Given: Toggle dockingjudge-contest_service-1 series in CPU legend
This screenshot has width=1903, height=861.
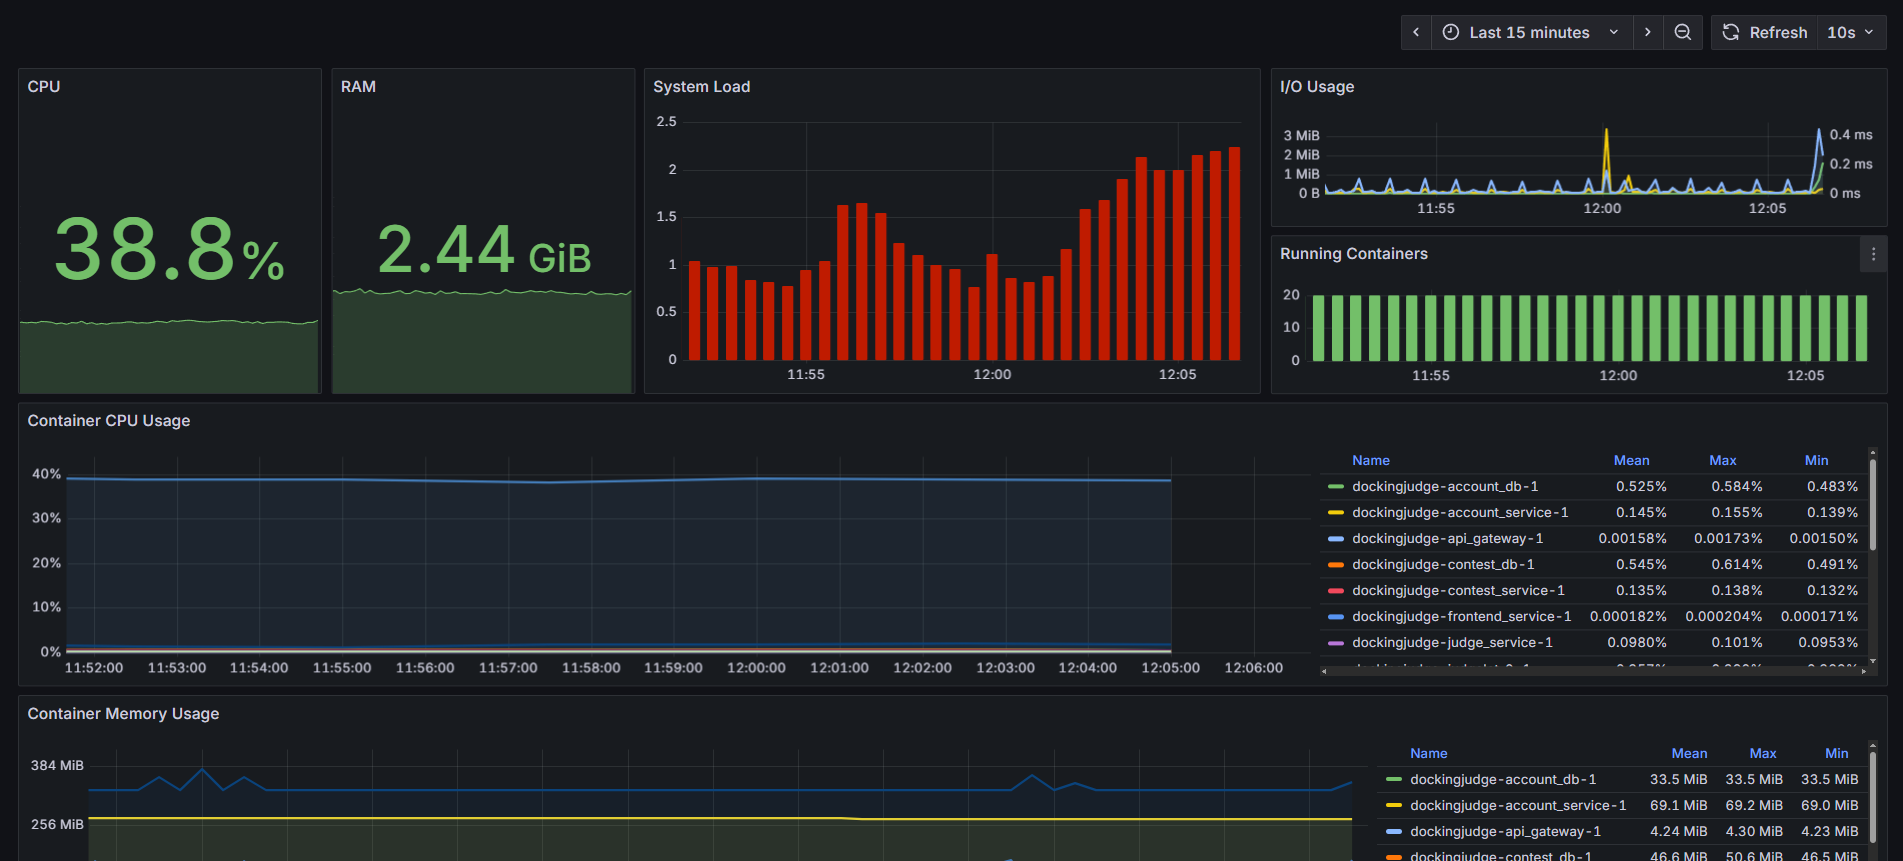Looking at the screenshot, I should point(1458,590).
